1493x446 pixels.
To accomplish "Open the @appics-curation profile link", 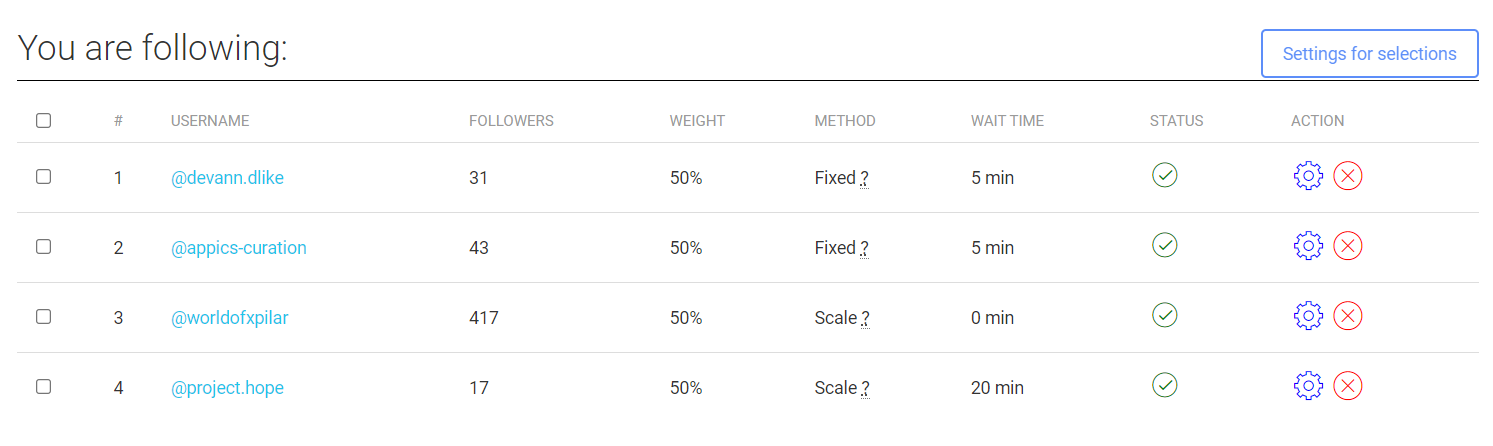I will click(239, 248).
